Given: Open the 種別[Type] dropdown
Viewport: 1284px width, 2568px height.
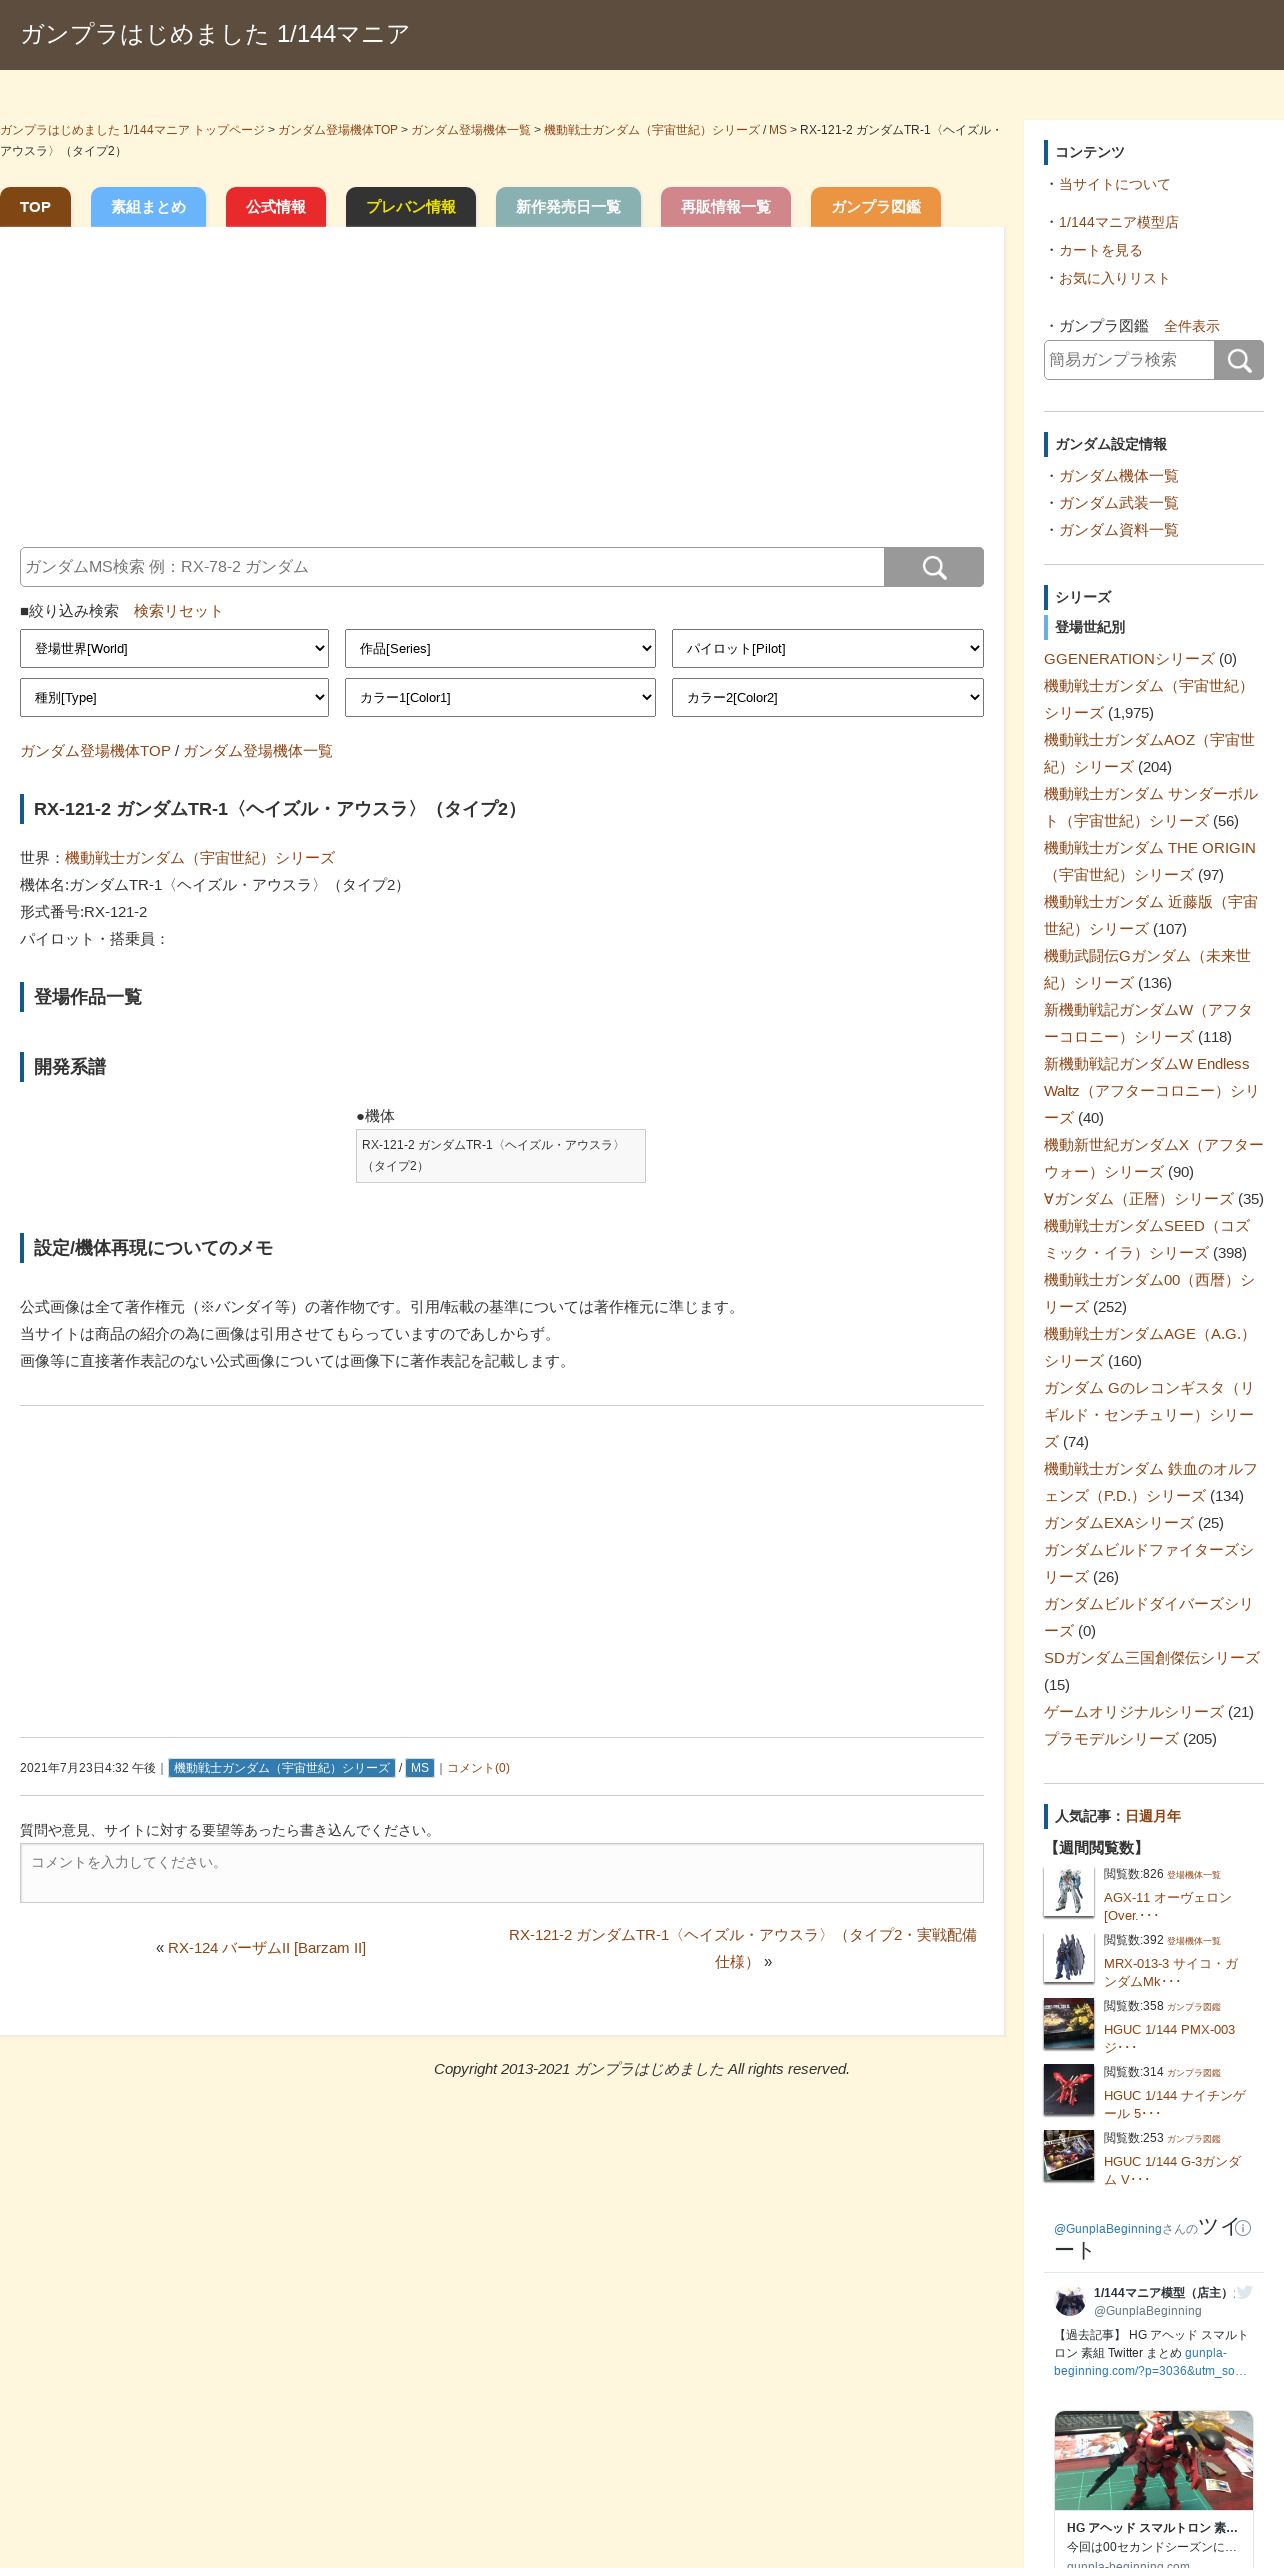Looking at the screenshot, I should pos(174,697).
